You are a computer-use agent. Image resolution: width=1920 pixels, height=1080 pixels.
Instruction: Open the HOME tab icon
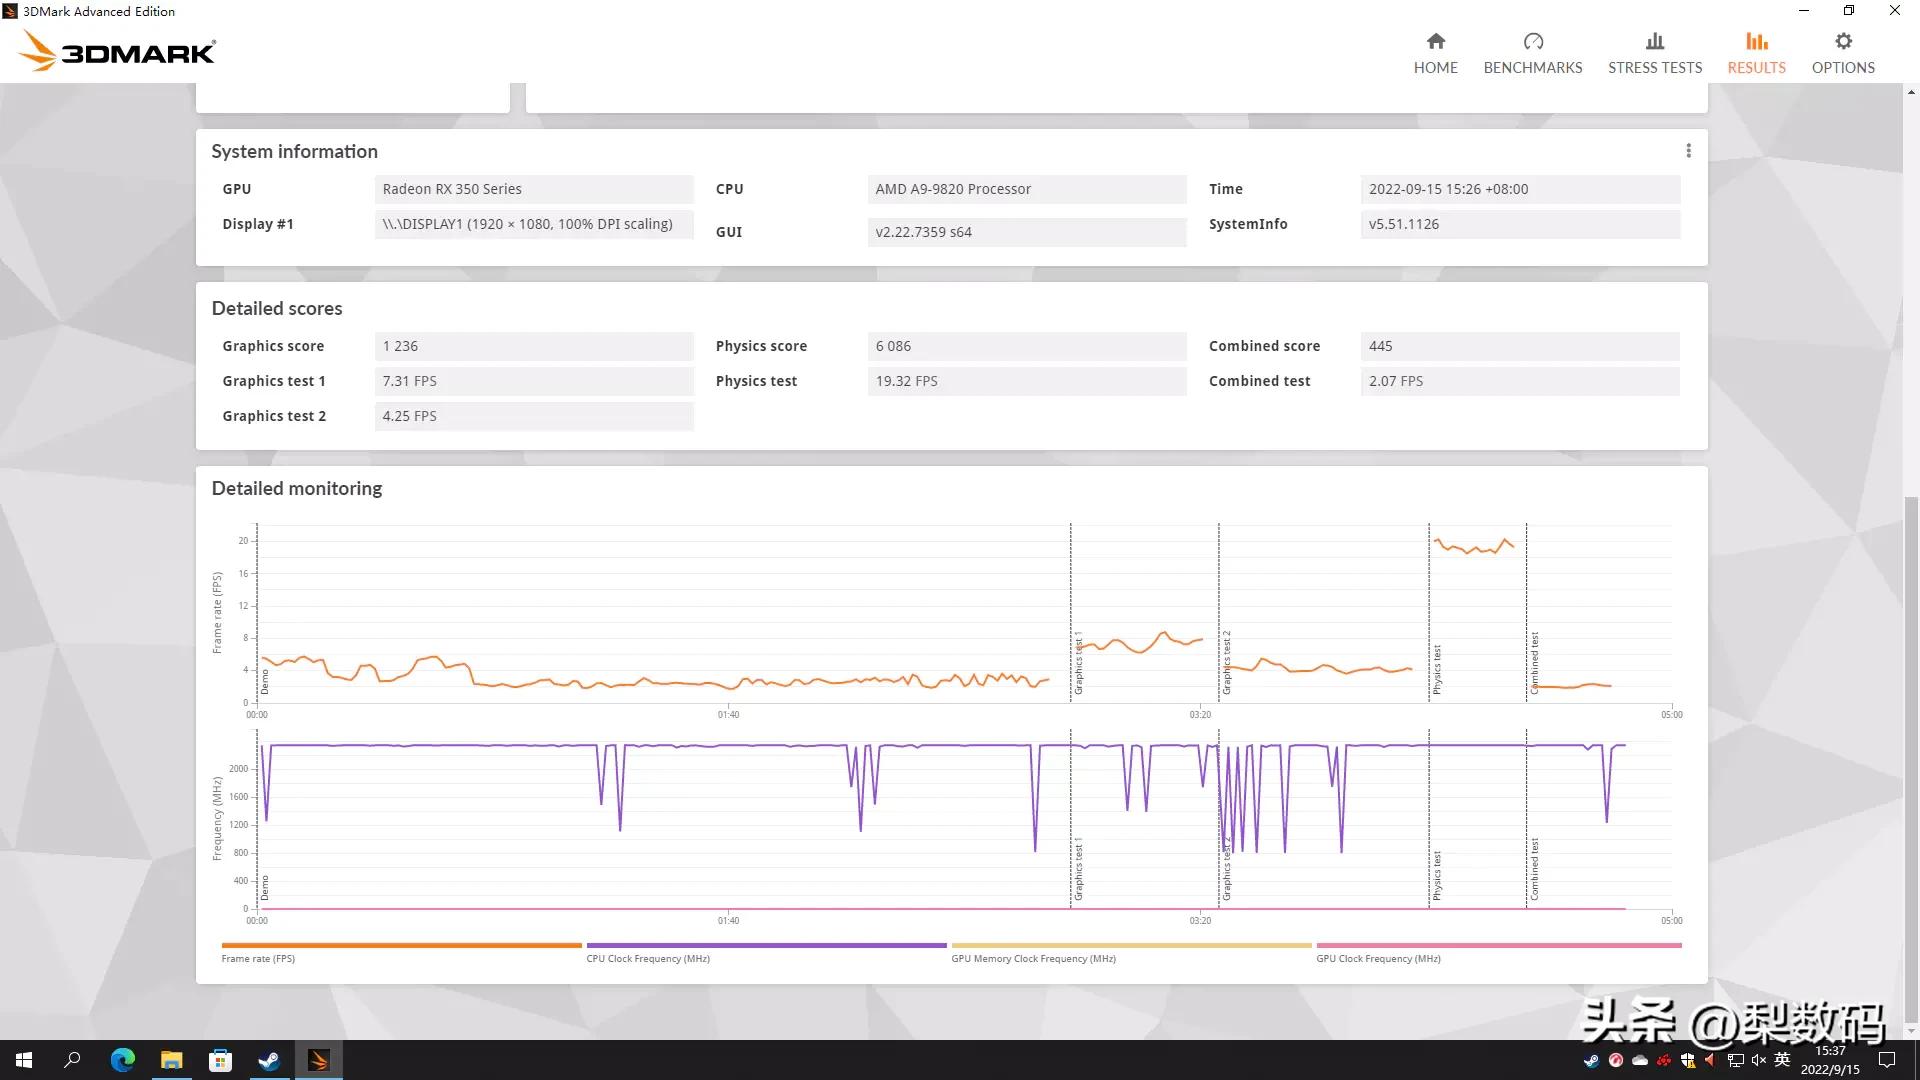click(1435, 42)
